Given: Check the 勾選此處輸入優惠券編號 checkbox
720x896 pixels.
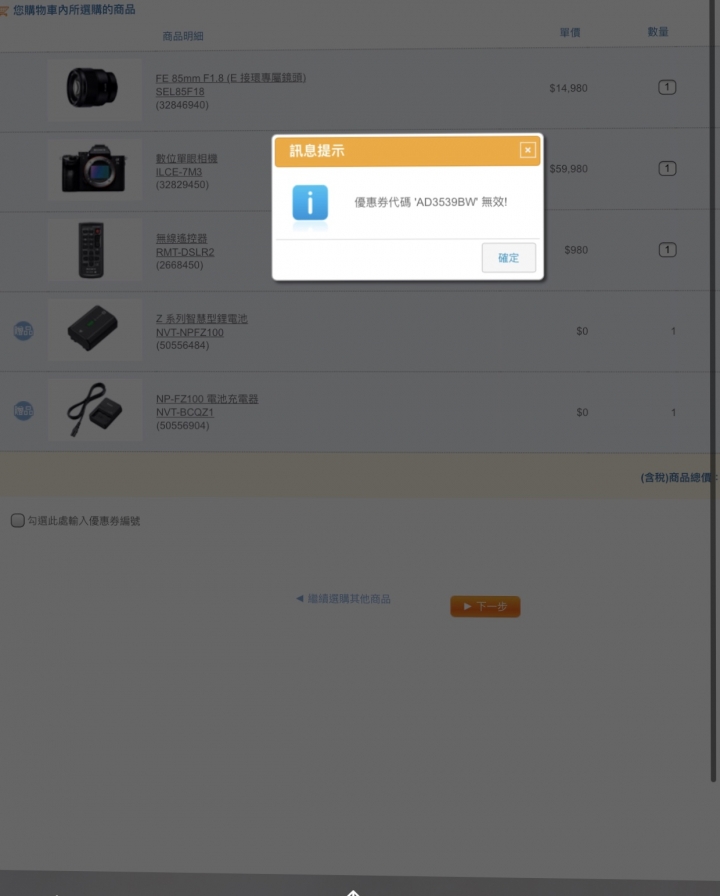Looking at the screenshot, I should pos(18,520).
